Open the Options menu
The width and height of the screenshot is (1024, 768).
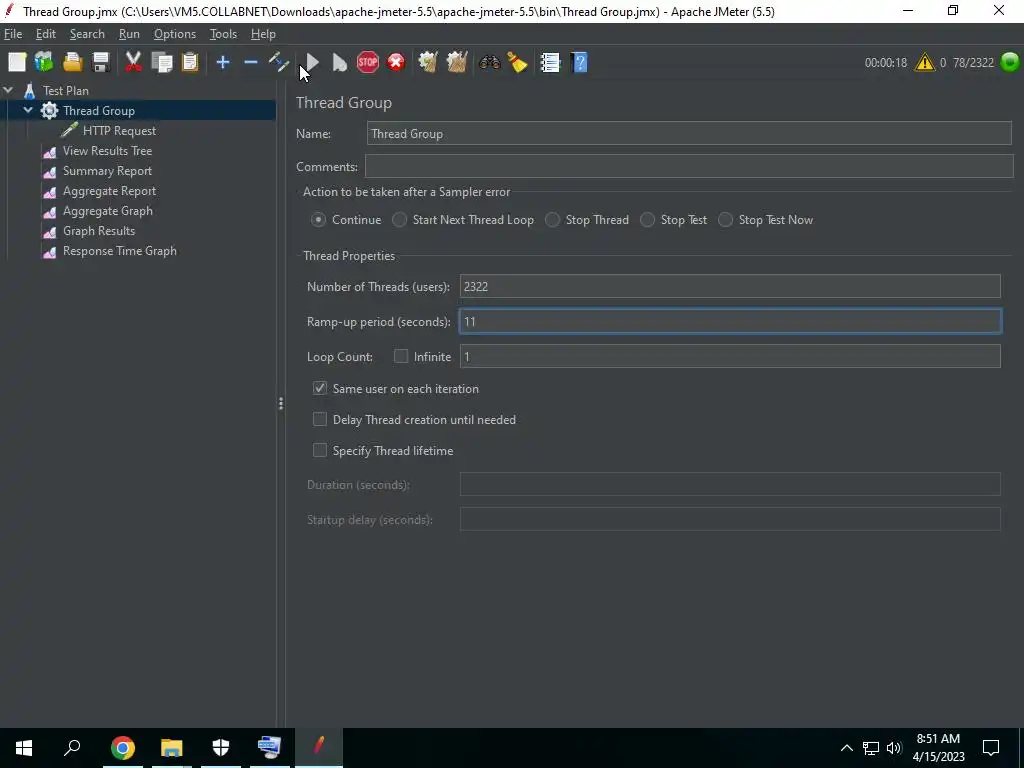(174, 34)
